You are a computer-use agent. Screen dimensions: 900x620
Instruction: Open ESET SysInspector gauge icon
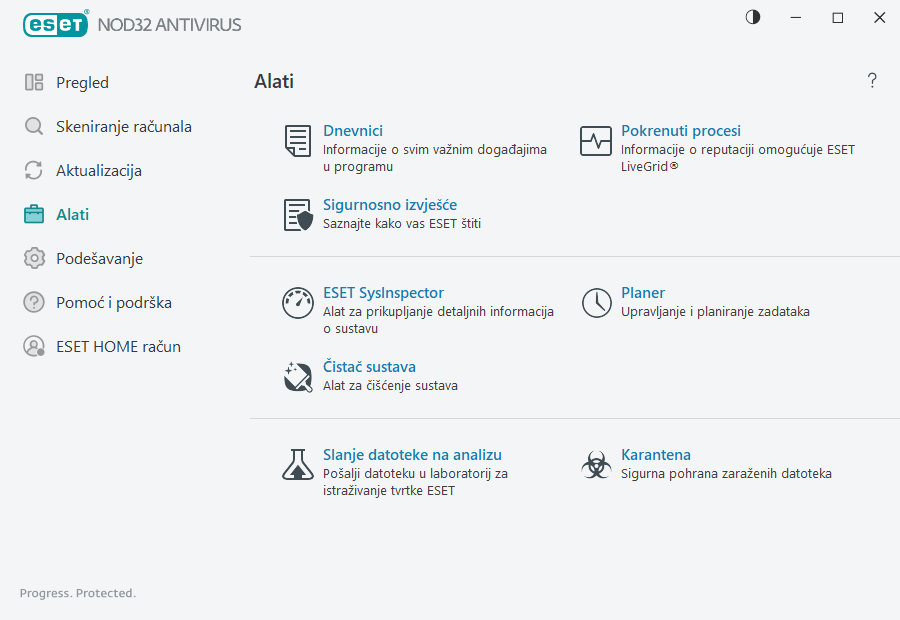[297, 303]
